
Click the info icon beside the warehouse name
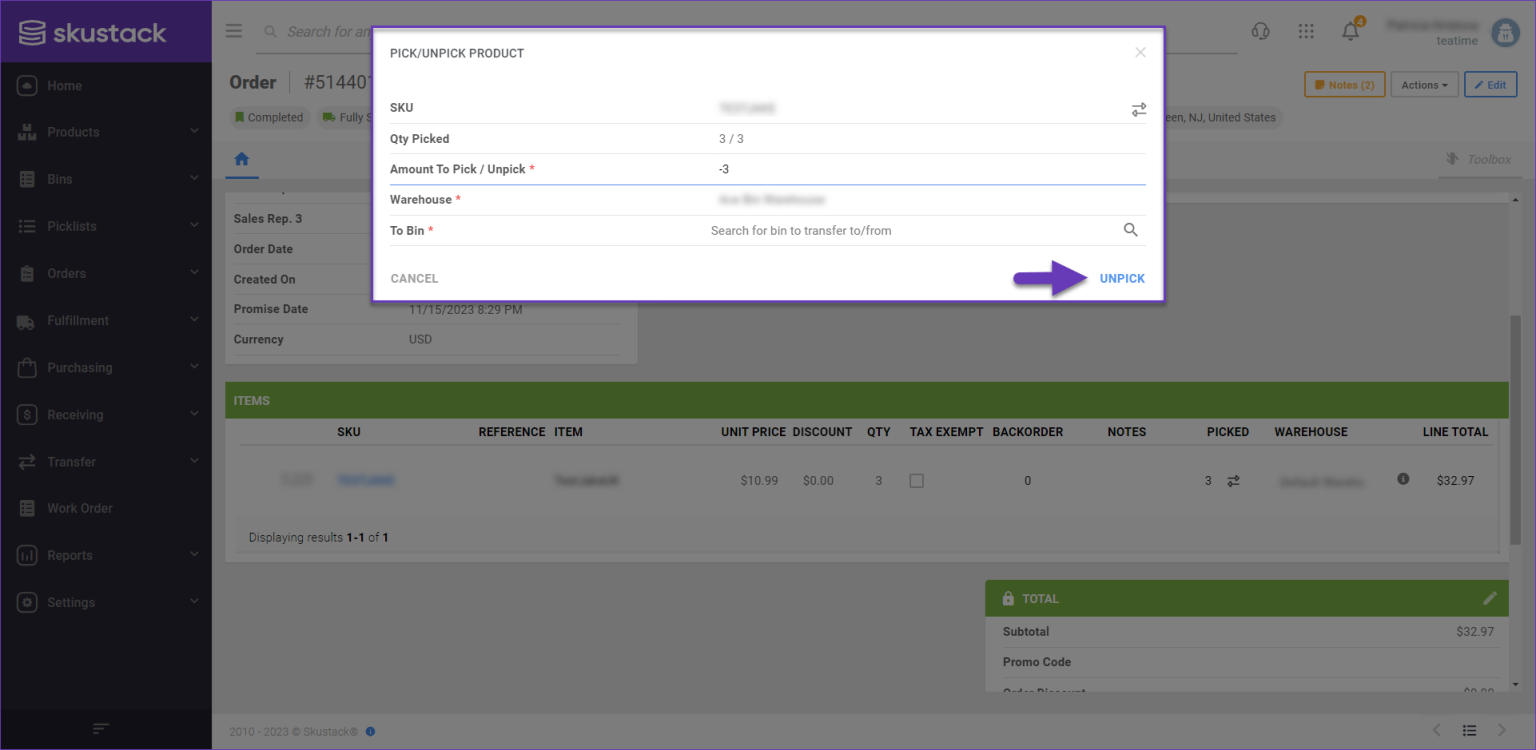[1402, 479]
